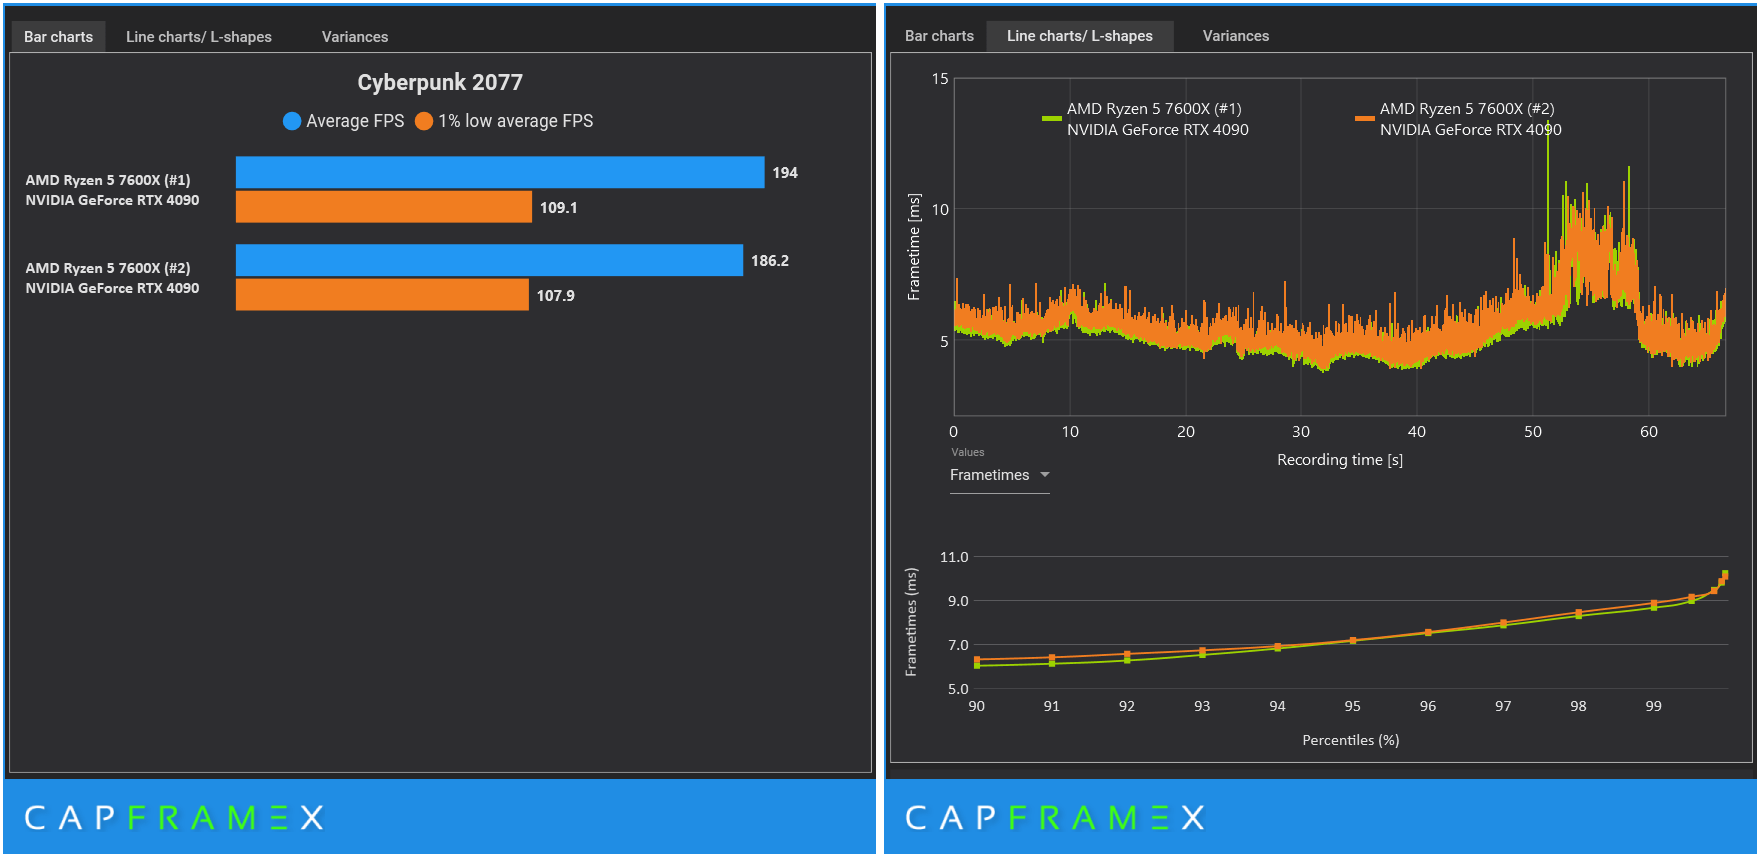
Task: Toggle Ryzen 5 7600X (#1) line legend
Action: [x=1145, y=119]
